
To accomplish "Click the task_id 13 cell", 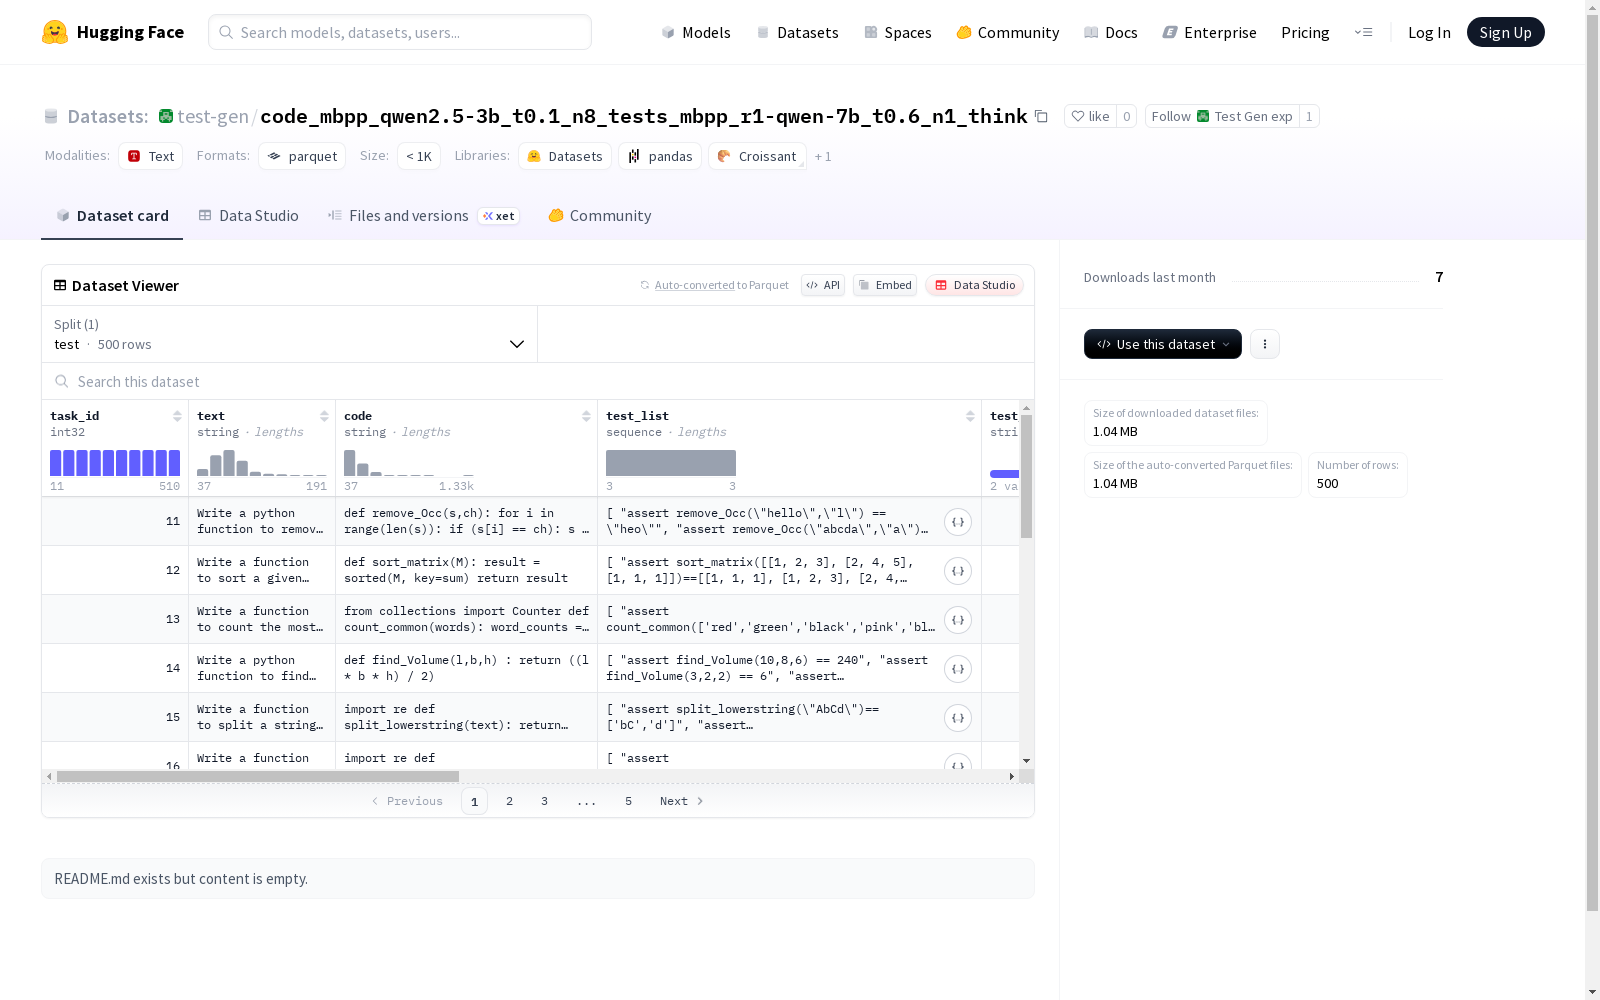I will click(115, 619).
